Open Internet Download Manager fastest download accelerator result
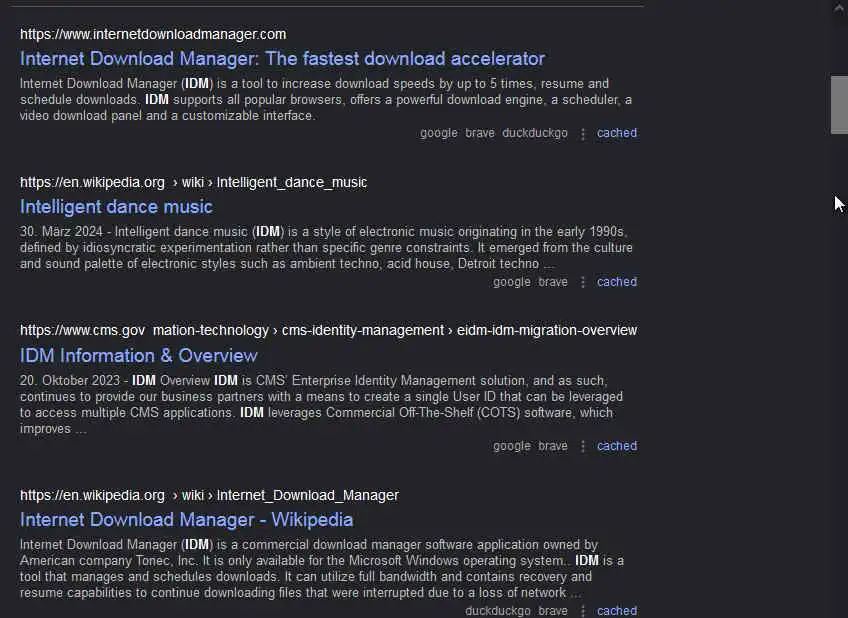The width and height of the screenshot is (848, 618). (282, 58)
